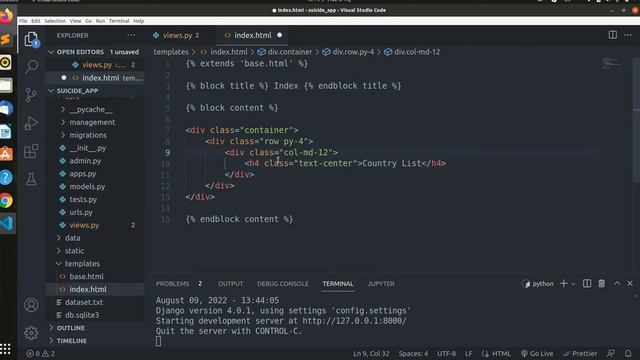The image size is (640, 360).
Task: Open the Search view in activity bar
Action: point(31,67)
